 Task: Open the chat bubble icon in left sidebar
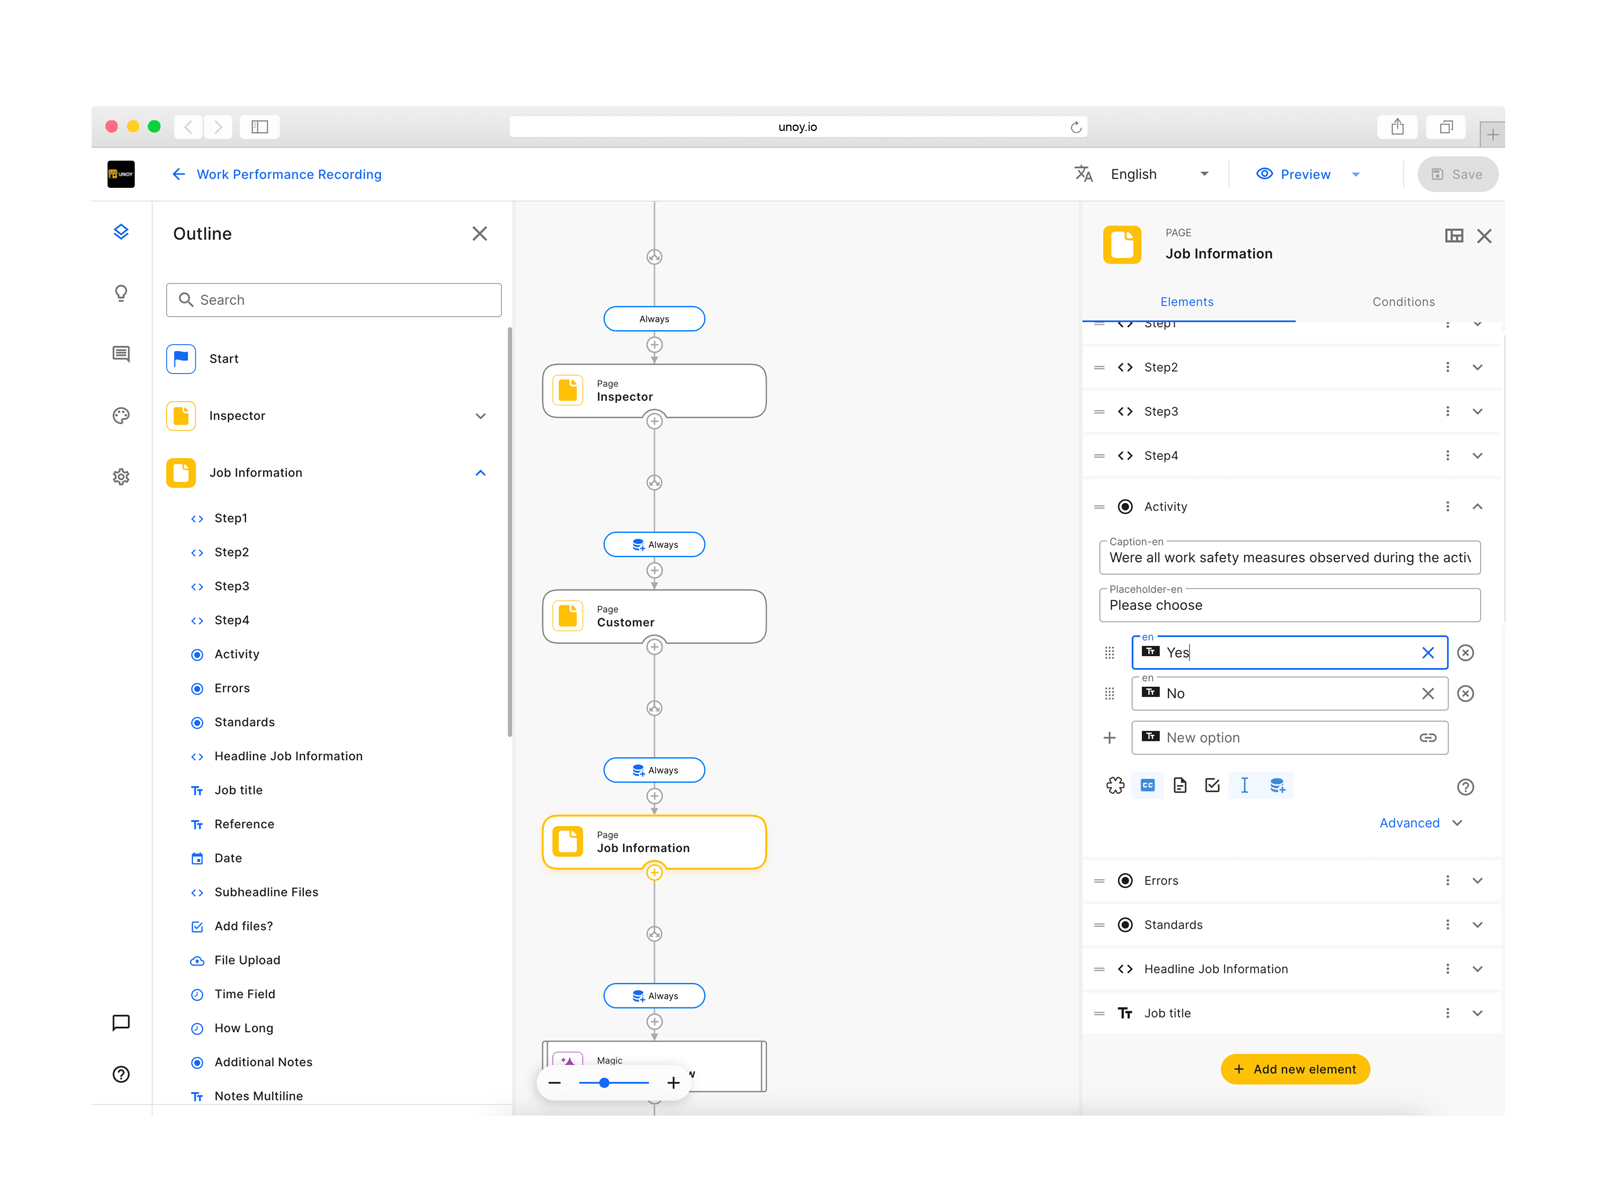pyautogui.click(x=121, y=1022)
